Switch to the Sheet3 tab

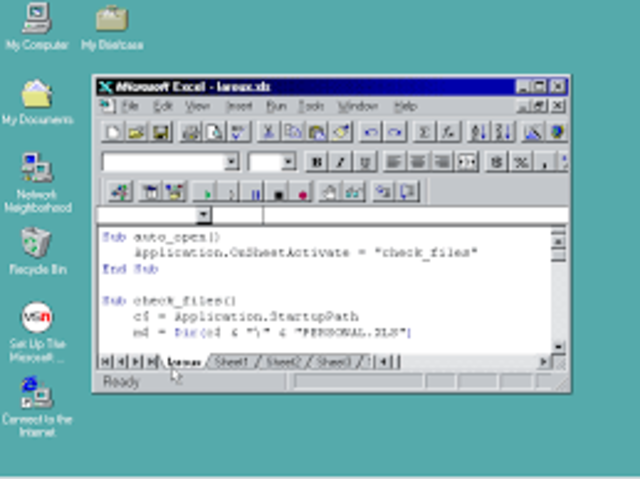tap(334, 362)
